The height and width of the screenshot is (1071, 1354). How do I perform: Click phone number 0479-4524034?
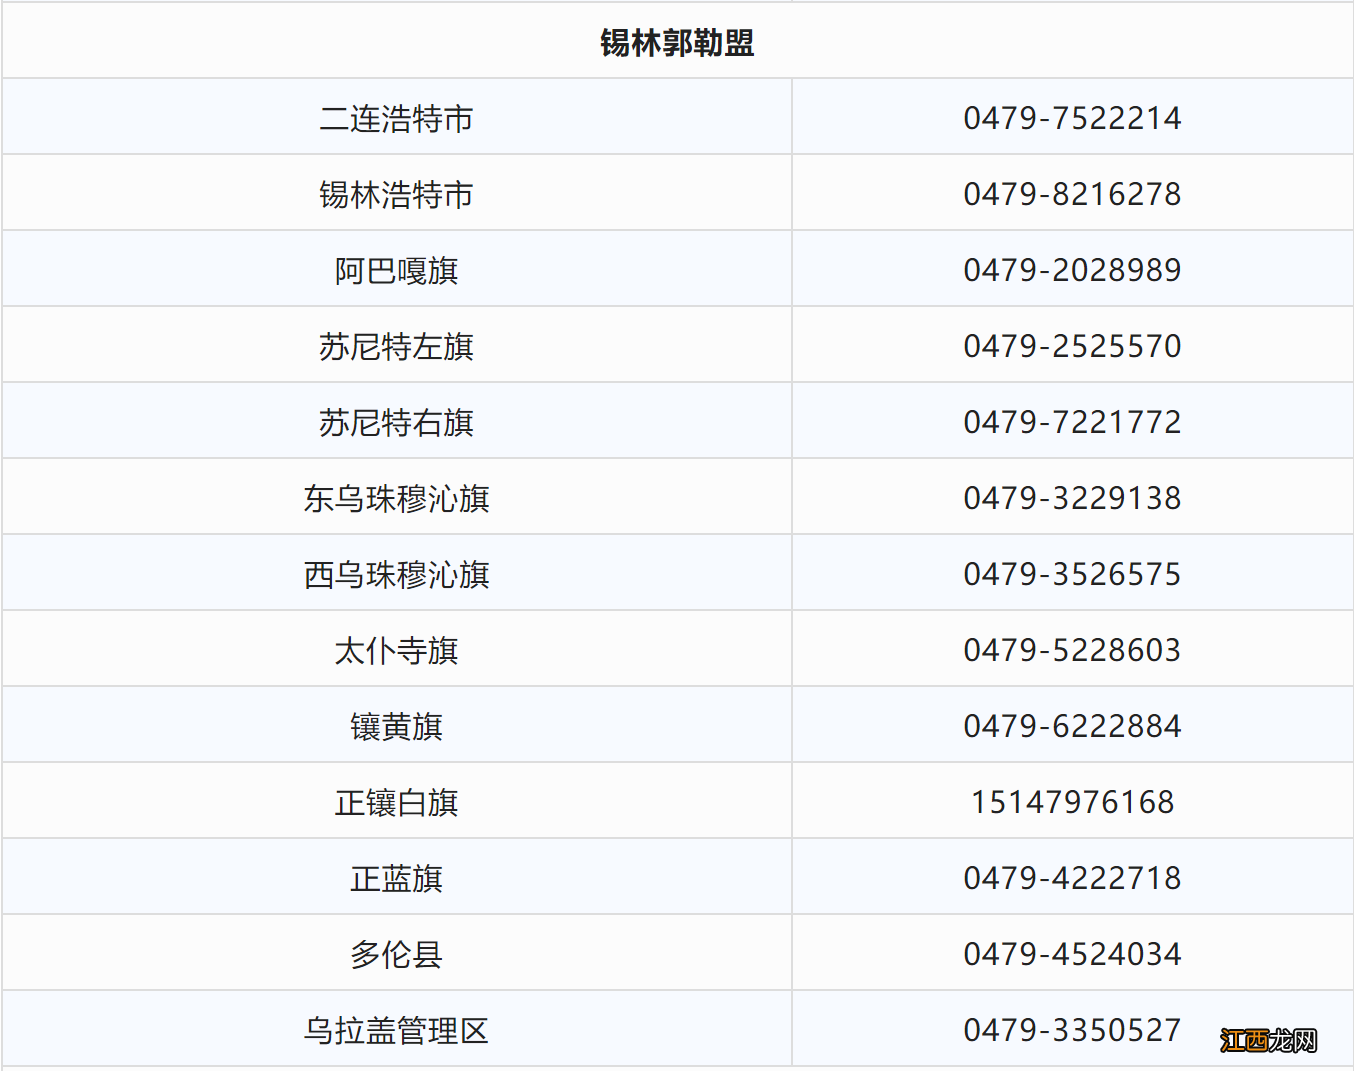pyautogui.click(x=1073, y=954)
